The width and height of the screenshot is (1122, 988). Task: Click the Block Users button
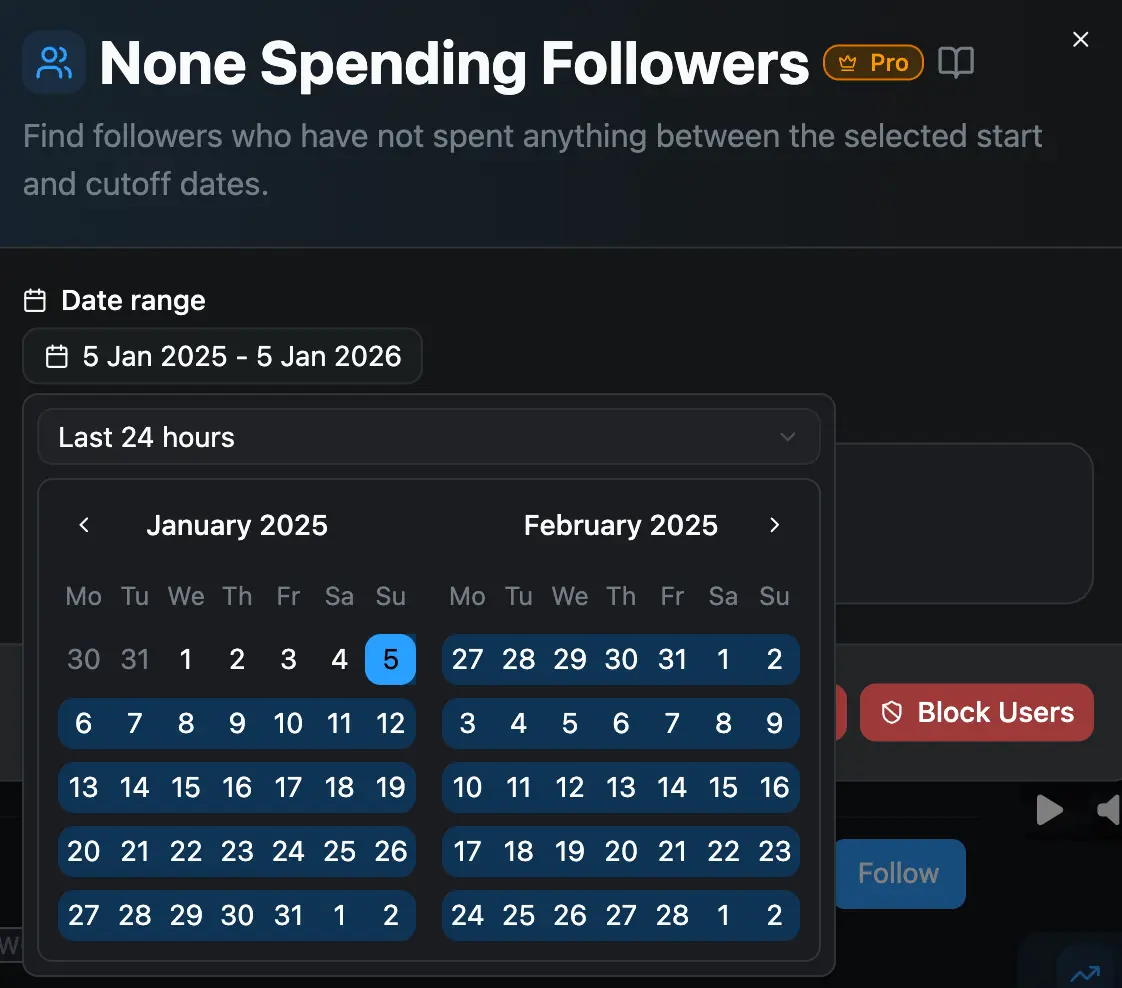click(976, 712)
